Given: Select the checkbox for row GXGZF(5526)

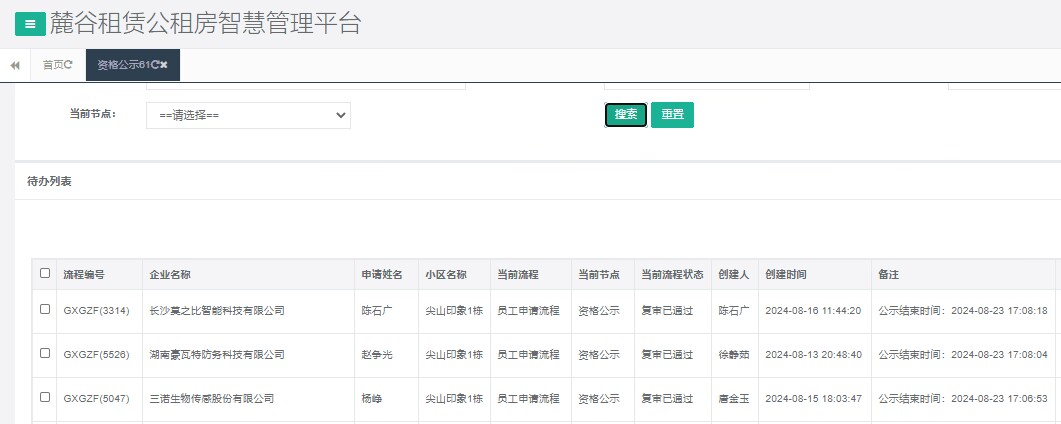Looking at the screenshot, I should (x=45, y=353).
